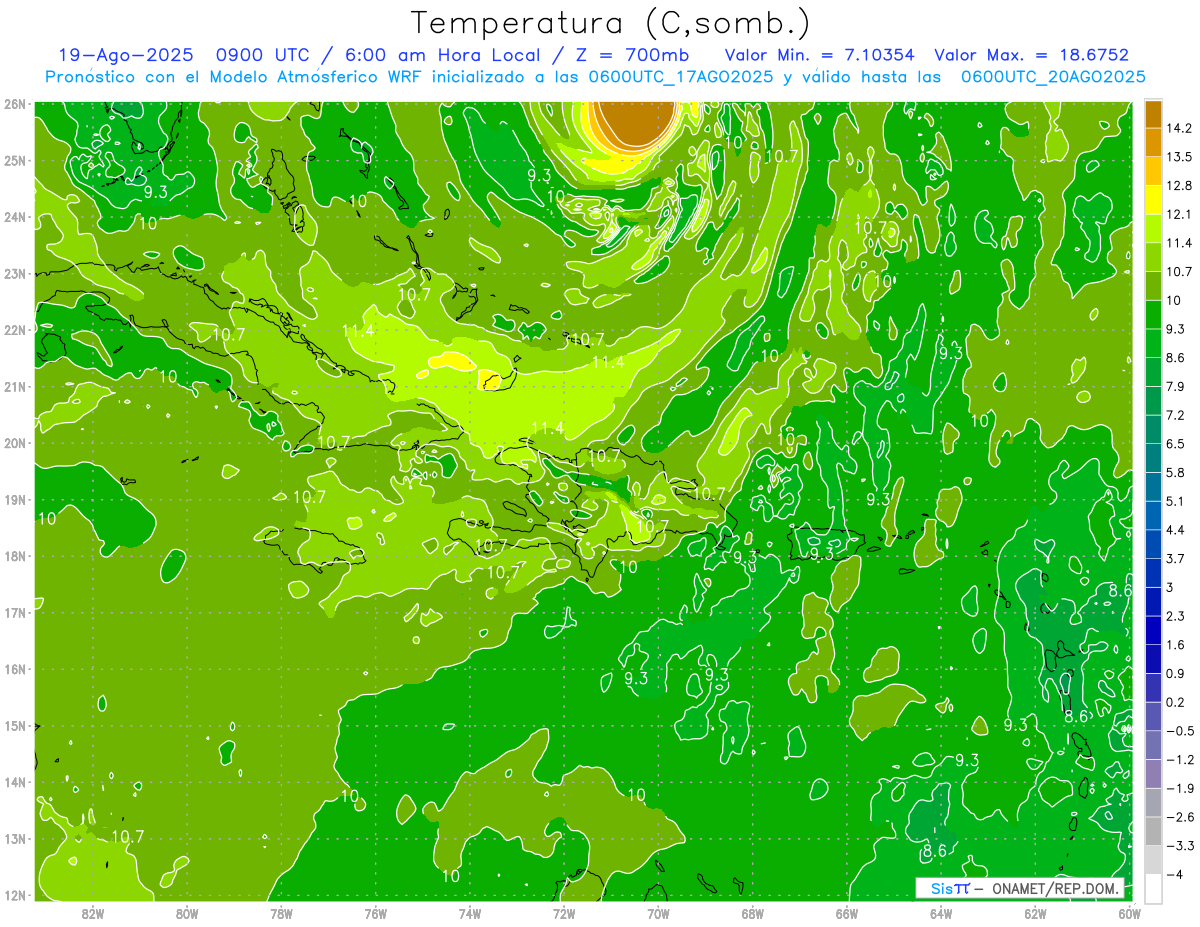Click 'Valor Max. = 18.6752' value

coord(1032,54)
